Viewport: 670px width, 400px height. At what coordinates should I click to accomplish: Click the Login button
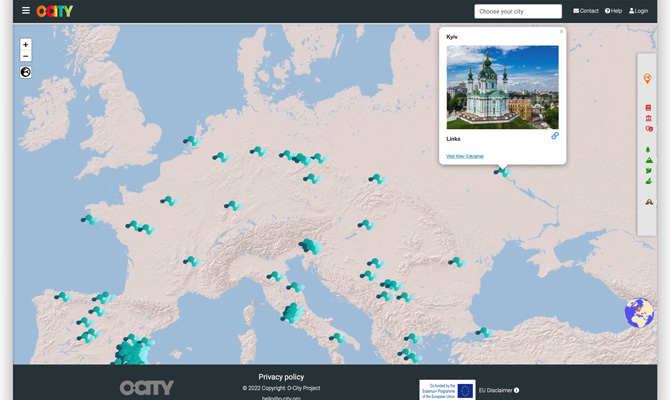[638, 11]
